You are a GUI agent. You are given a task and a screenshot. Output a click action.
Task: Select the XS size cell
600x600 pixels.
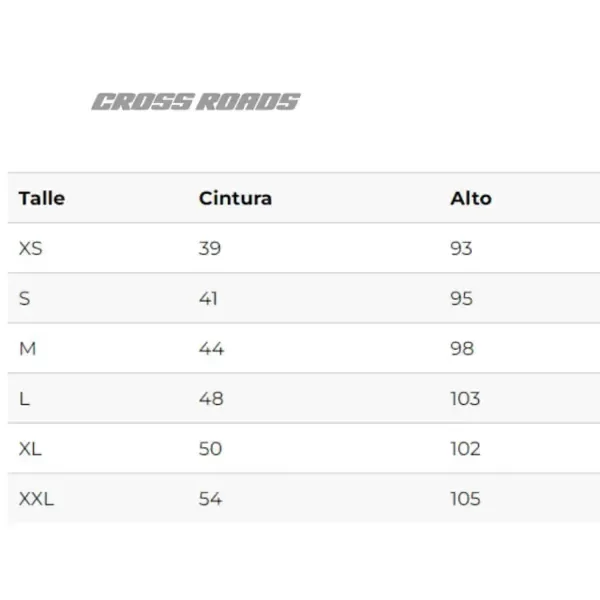click(31, 248)
